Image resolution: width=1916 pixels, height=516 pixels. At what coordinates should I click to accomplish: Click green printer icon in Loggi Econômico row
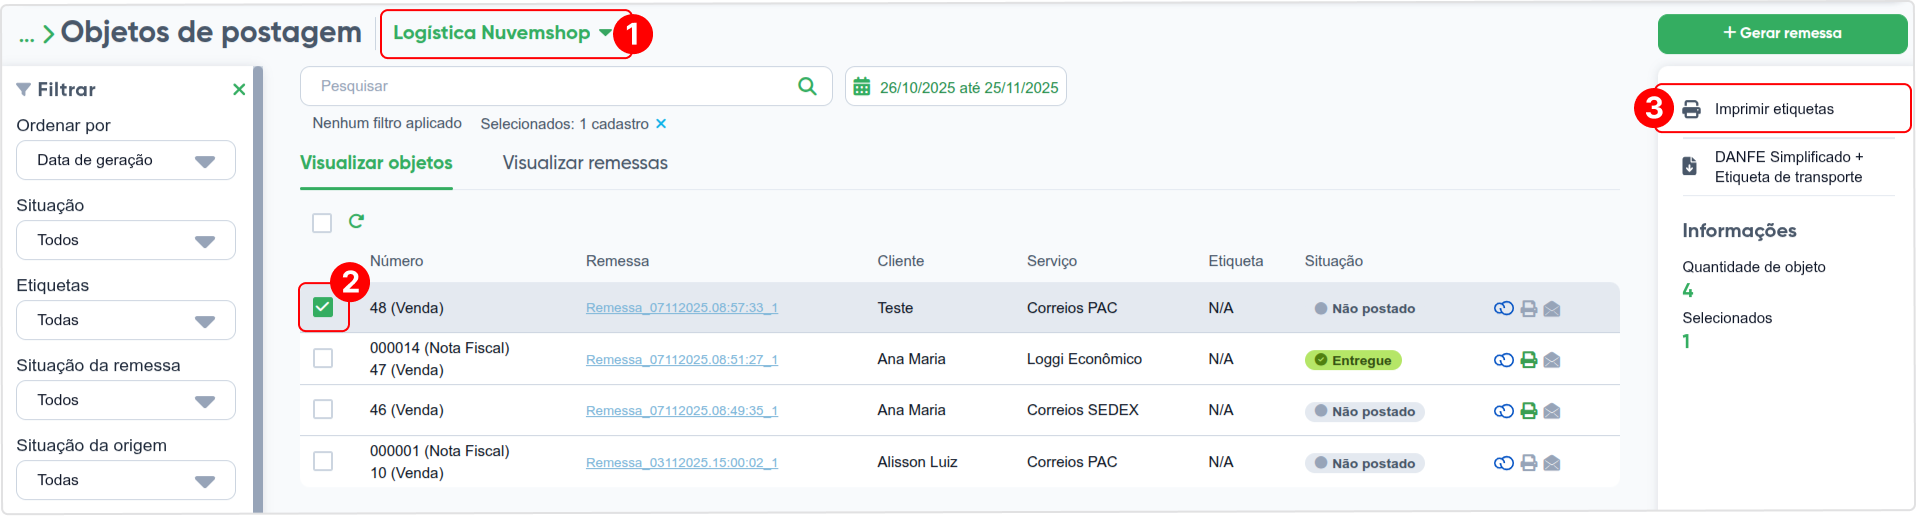click(x=1528, y=360)
